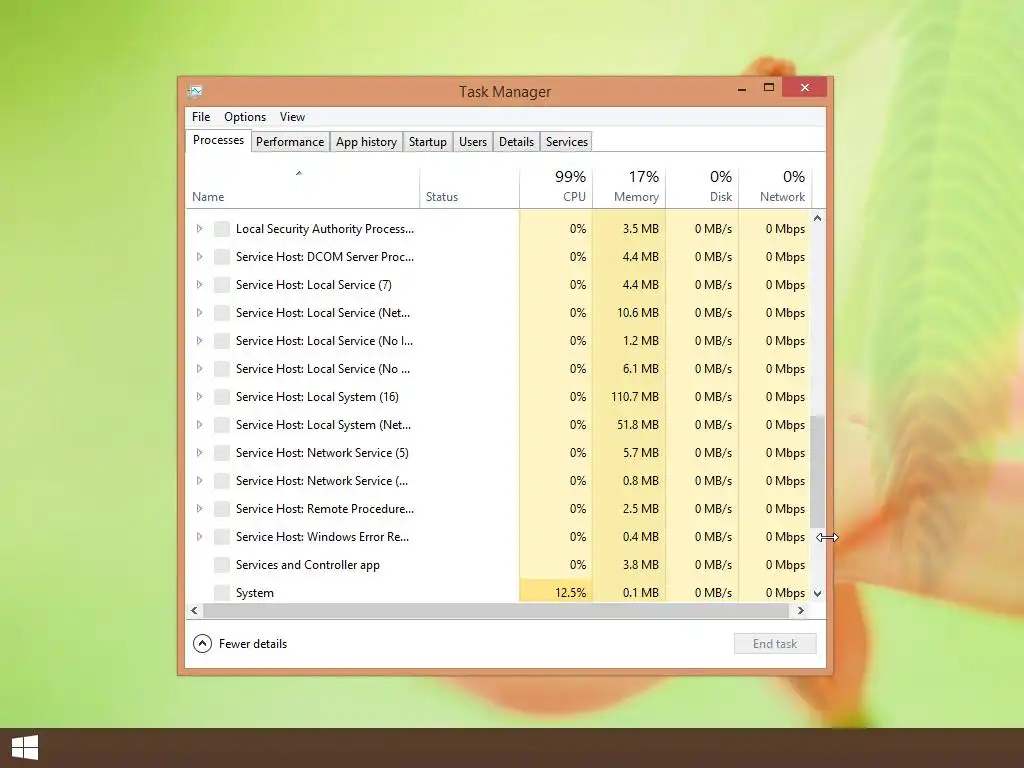Sort by the Name column header
The height and width of the screenshot is (768, 1024).
click(302, 187)
